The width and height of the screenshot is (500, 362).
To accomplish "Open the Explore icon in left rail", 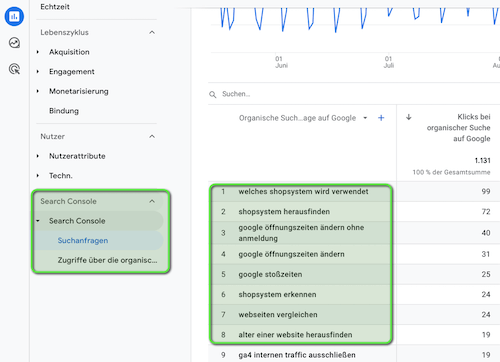I will (x=14, y=43).
